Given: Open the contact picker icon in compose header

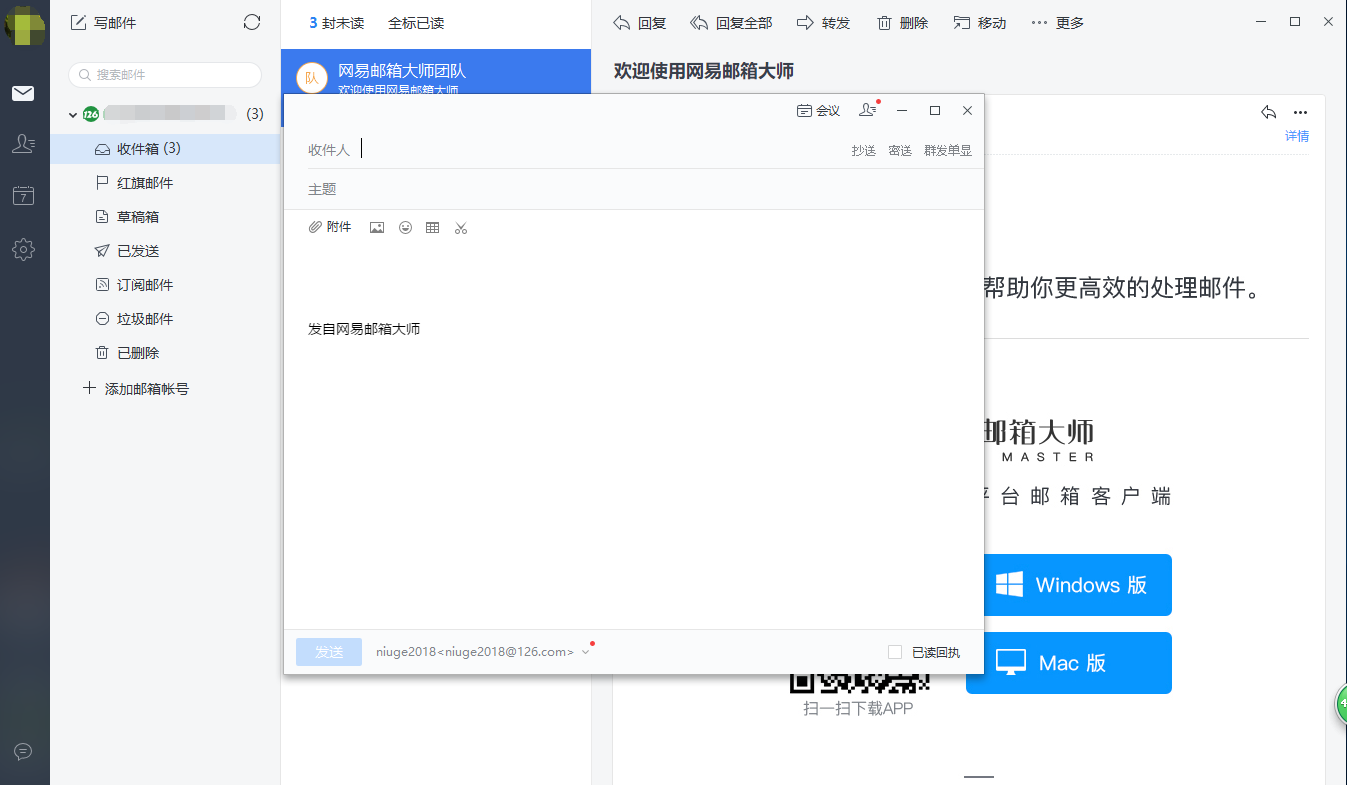Looking at the screenshot, I should [868, 111].
